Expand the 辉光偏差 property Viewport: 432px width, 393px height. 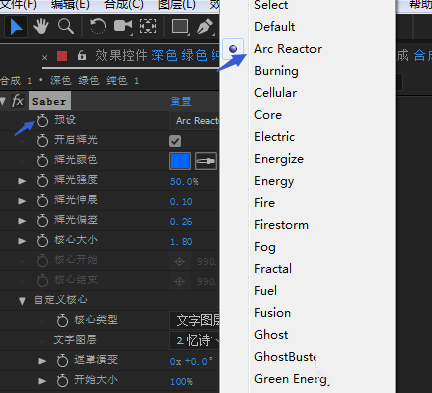point(22,221)
